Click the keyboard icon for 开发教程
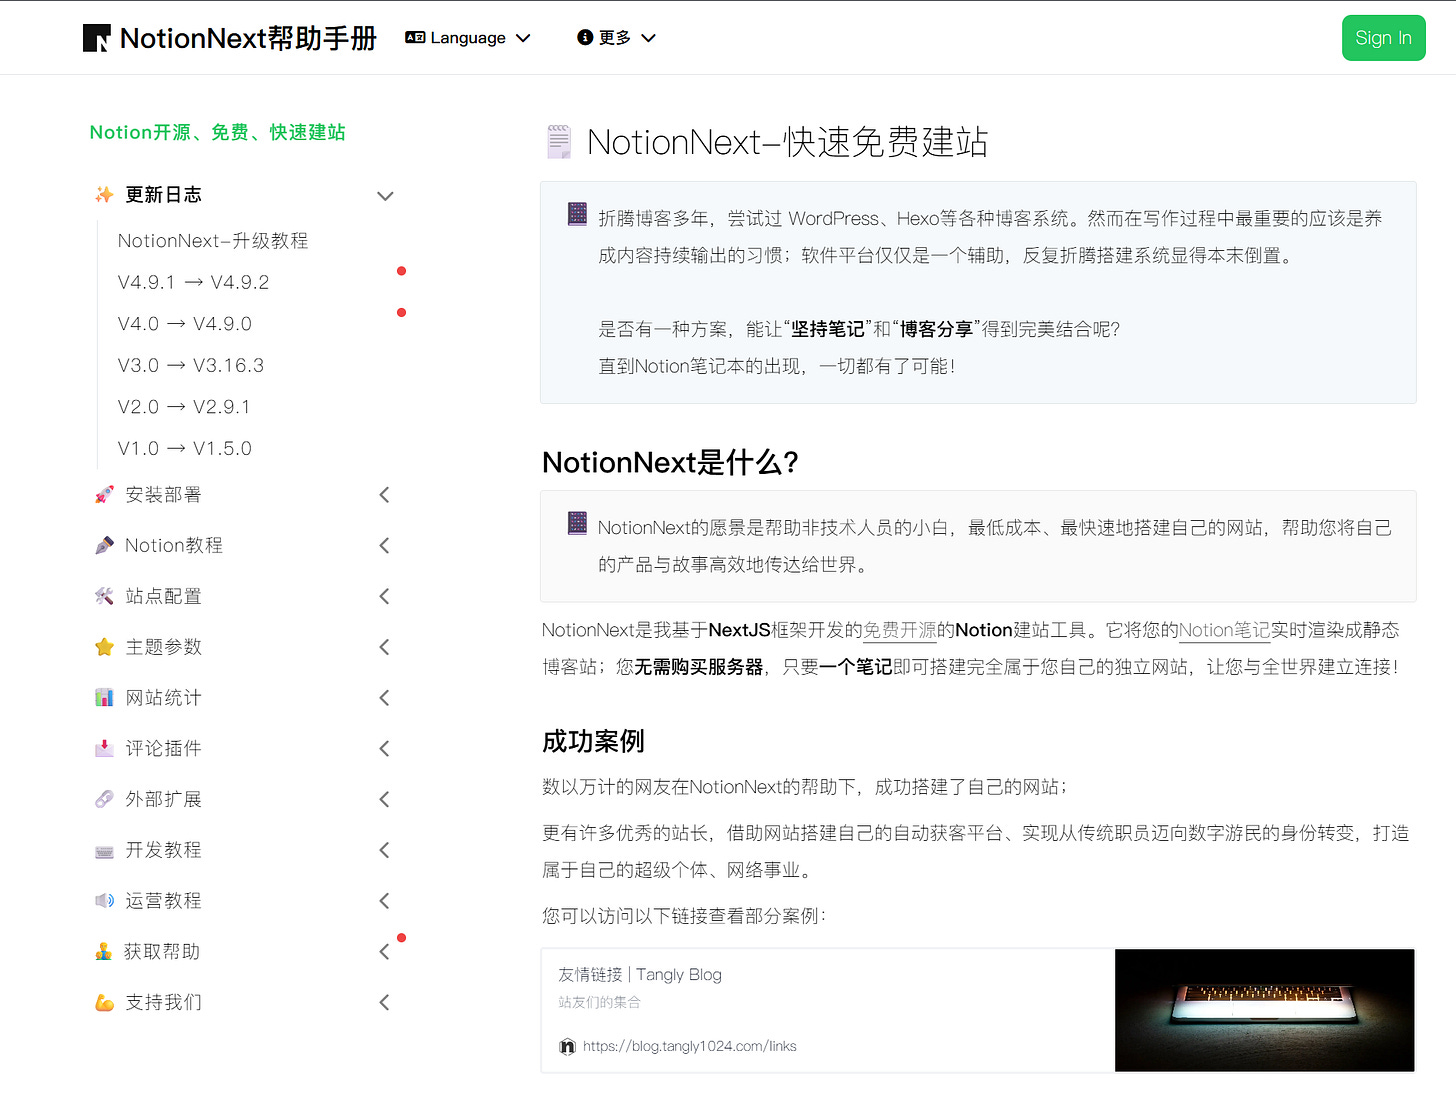The image size is (1456, 1101). point(104,851)
